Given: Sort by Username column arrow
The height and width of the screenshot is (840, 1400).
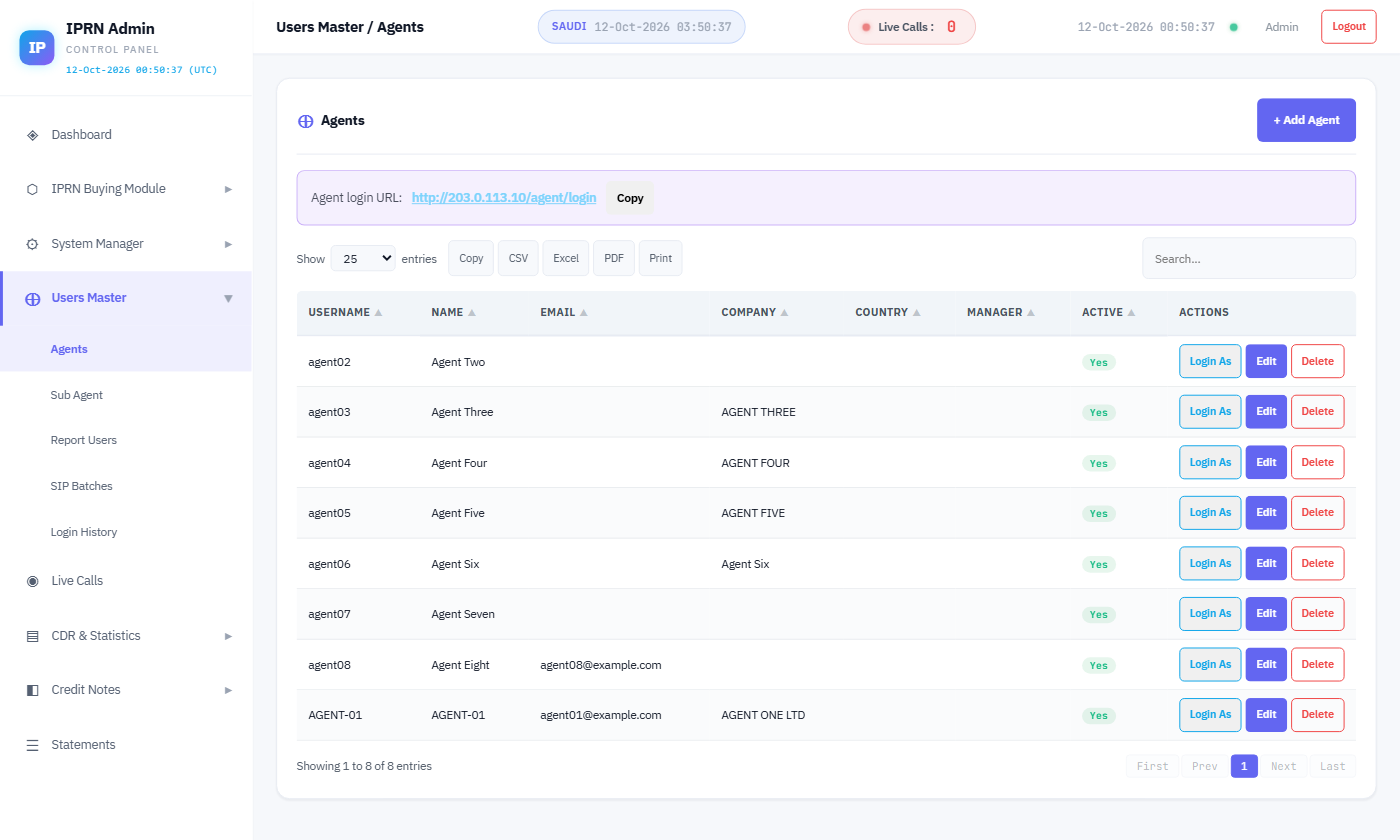Looking at the screenshot, I should click(378, 313).
